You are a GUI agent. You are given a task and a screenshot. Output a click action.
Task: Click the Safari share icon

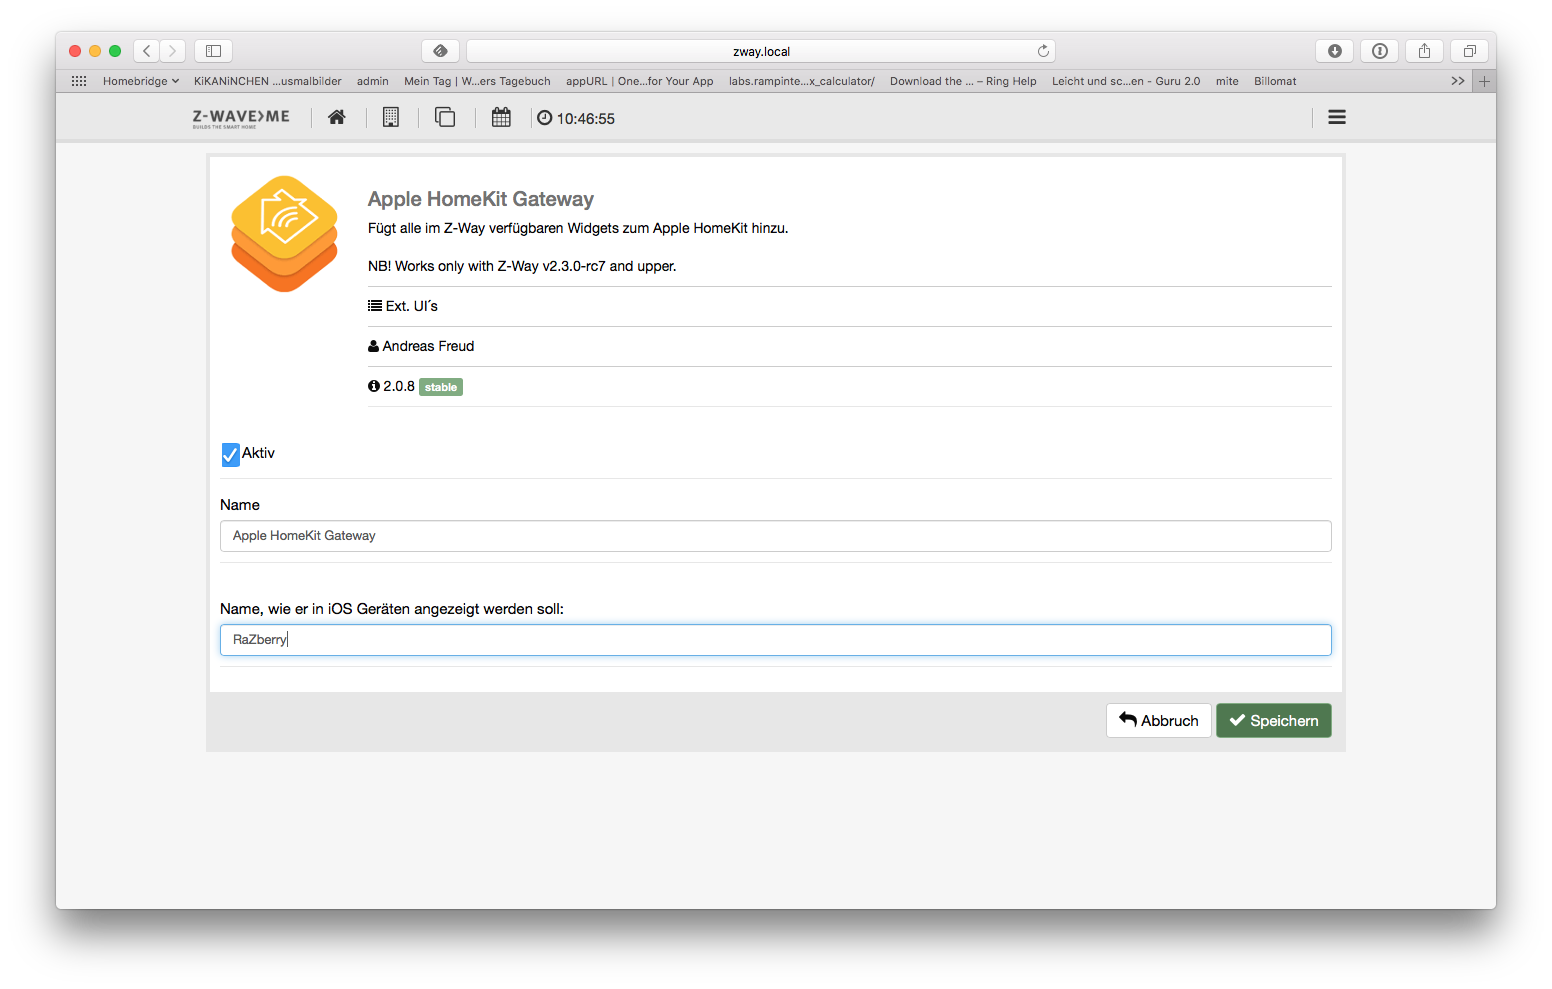pos(1424,51)
